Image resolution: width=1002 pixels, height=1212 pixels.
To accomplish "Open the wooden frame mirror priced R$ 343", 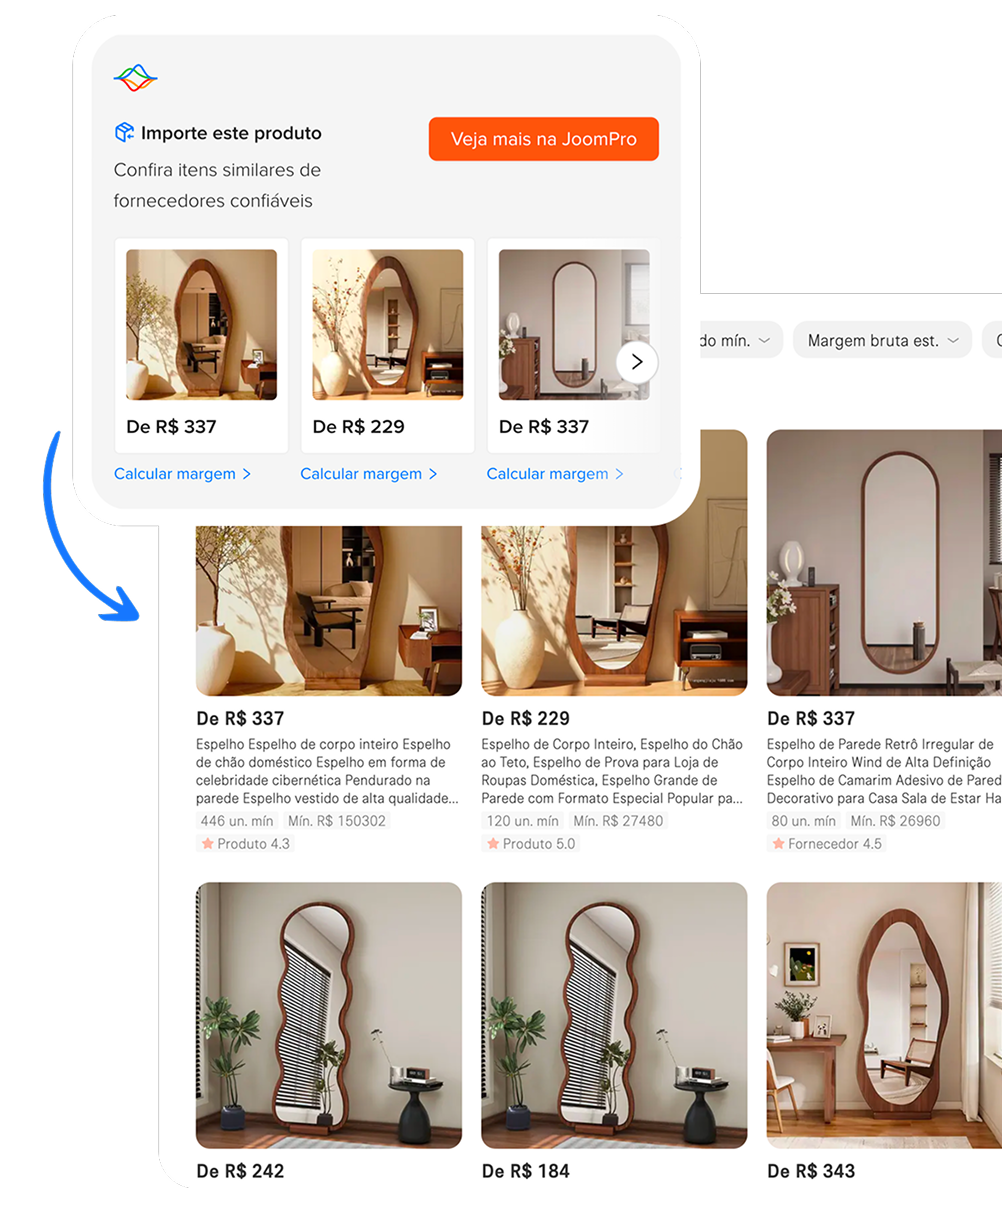I will click(x=884, y=1015).
